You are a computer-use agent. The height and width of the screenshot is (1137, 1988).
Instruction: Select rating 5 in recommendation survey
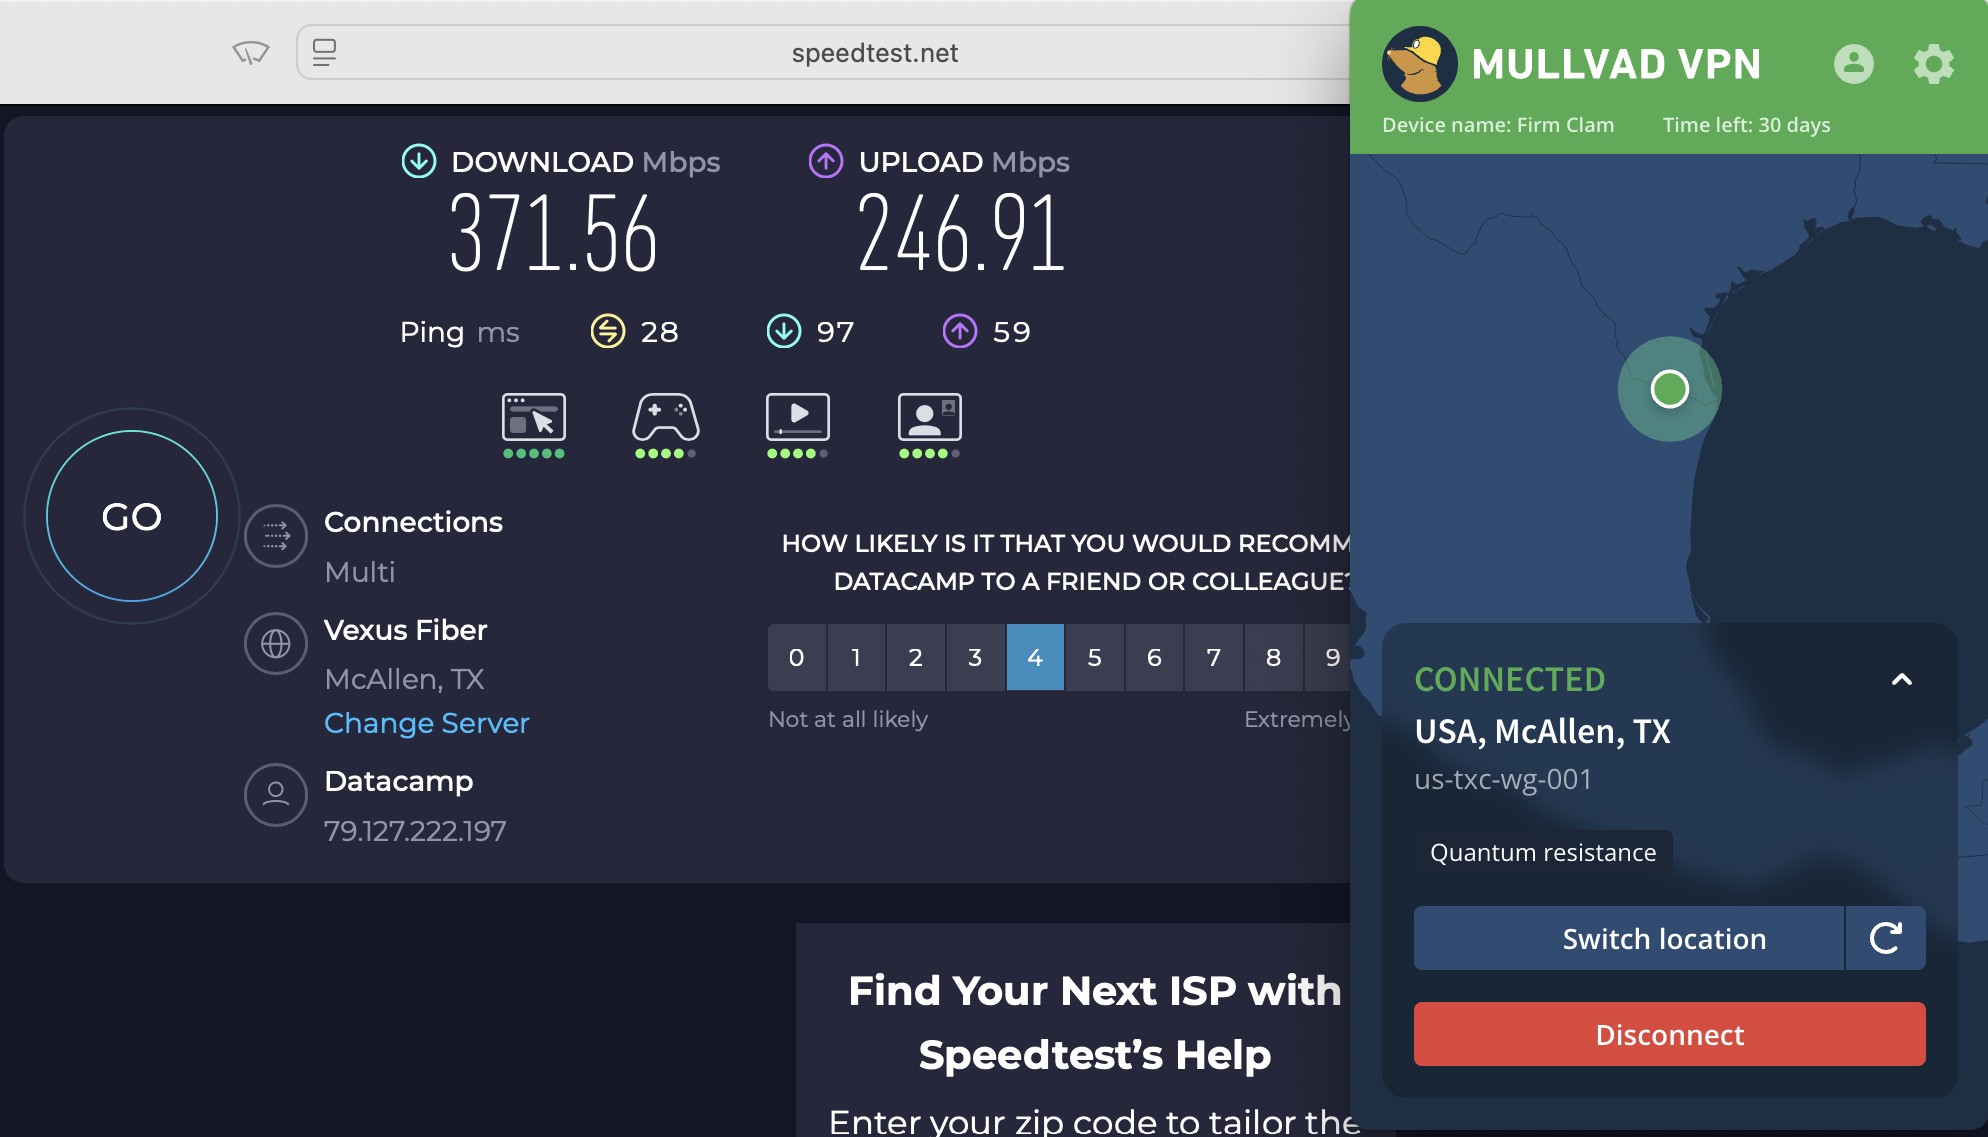(1095, 657)
